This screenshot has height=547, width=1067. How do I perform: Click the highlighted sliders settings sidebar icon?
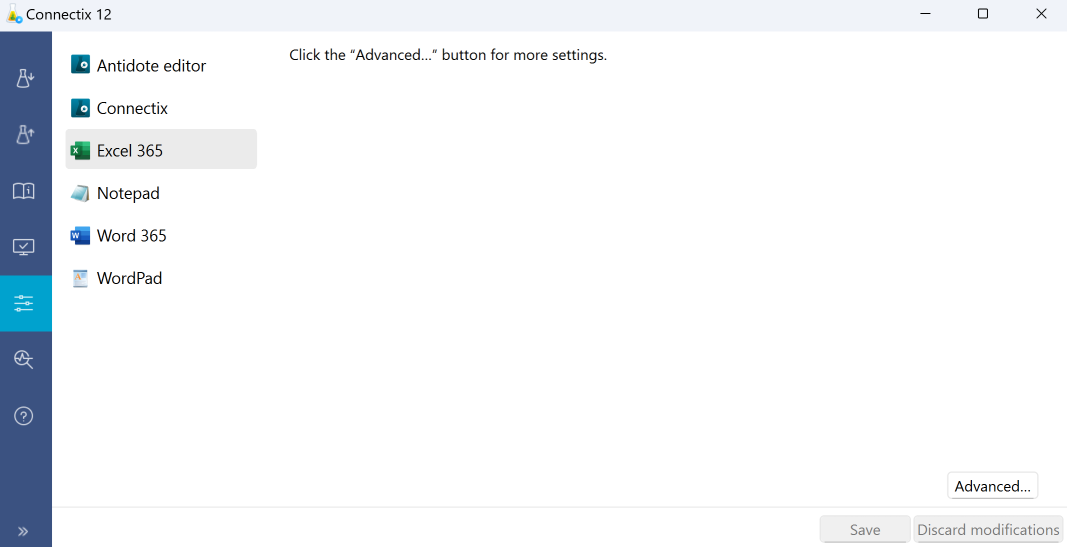tap(25, 303)
